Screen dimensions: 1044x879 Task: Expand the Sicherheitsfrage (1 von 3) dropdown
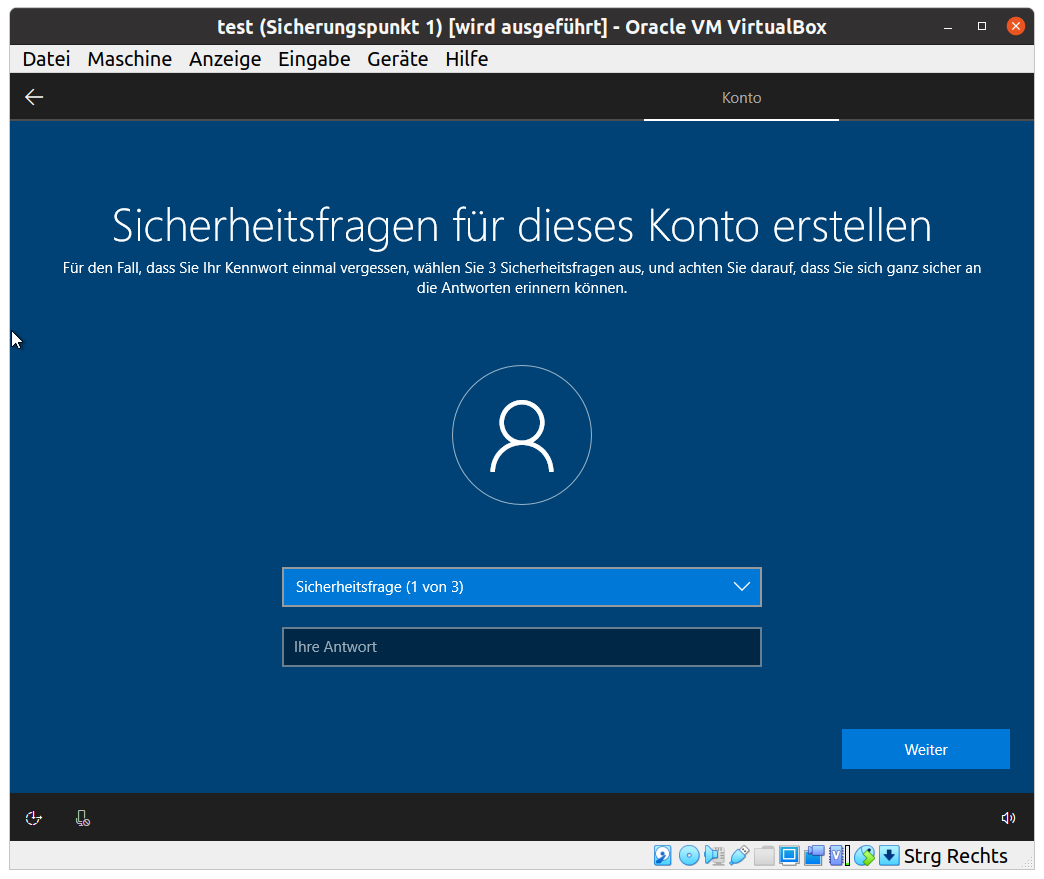point(522,587)
